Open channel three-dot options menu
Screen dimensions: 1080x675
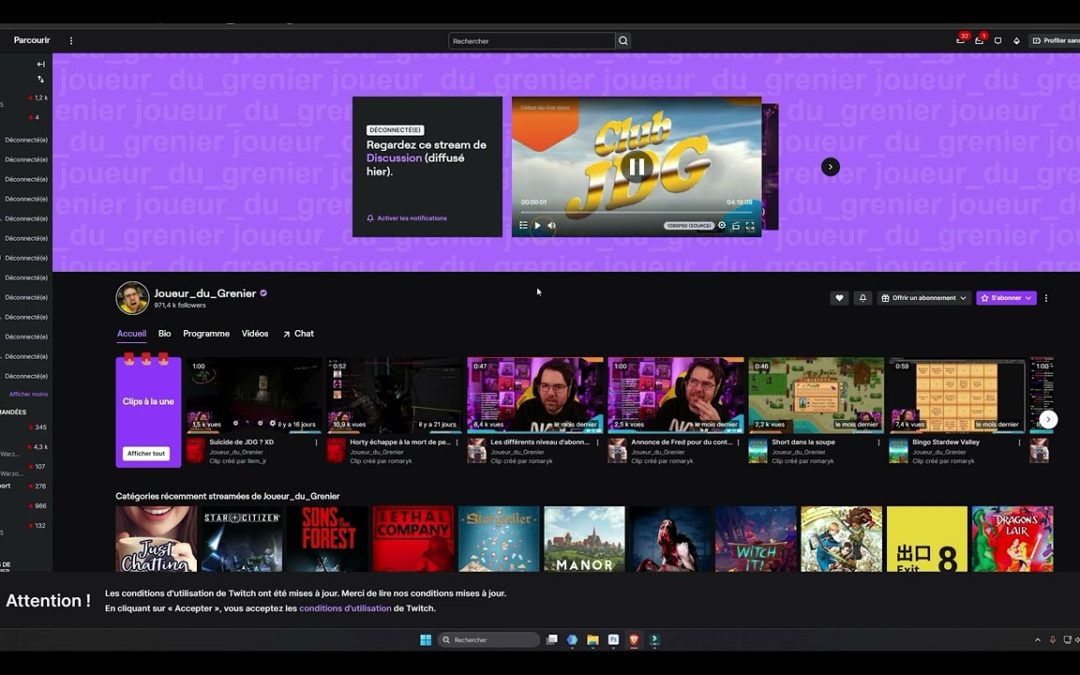click(1046, 298)
